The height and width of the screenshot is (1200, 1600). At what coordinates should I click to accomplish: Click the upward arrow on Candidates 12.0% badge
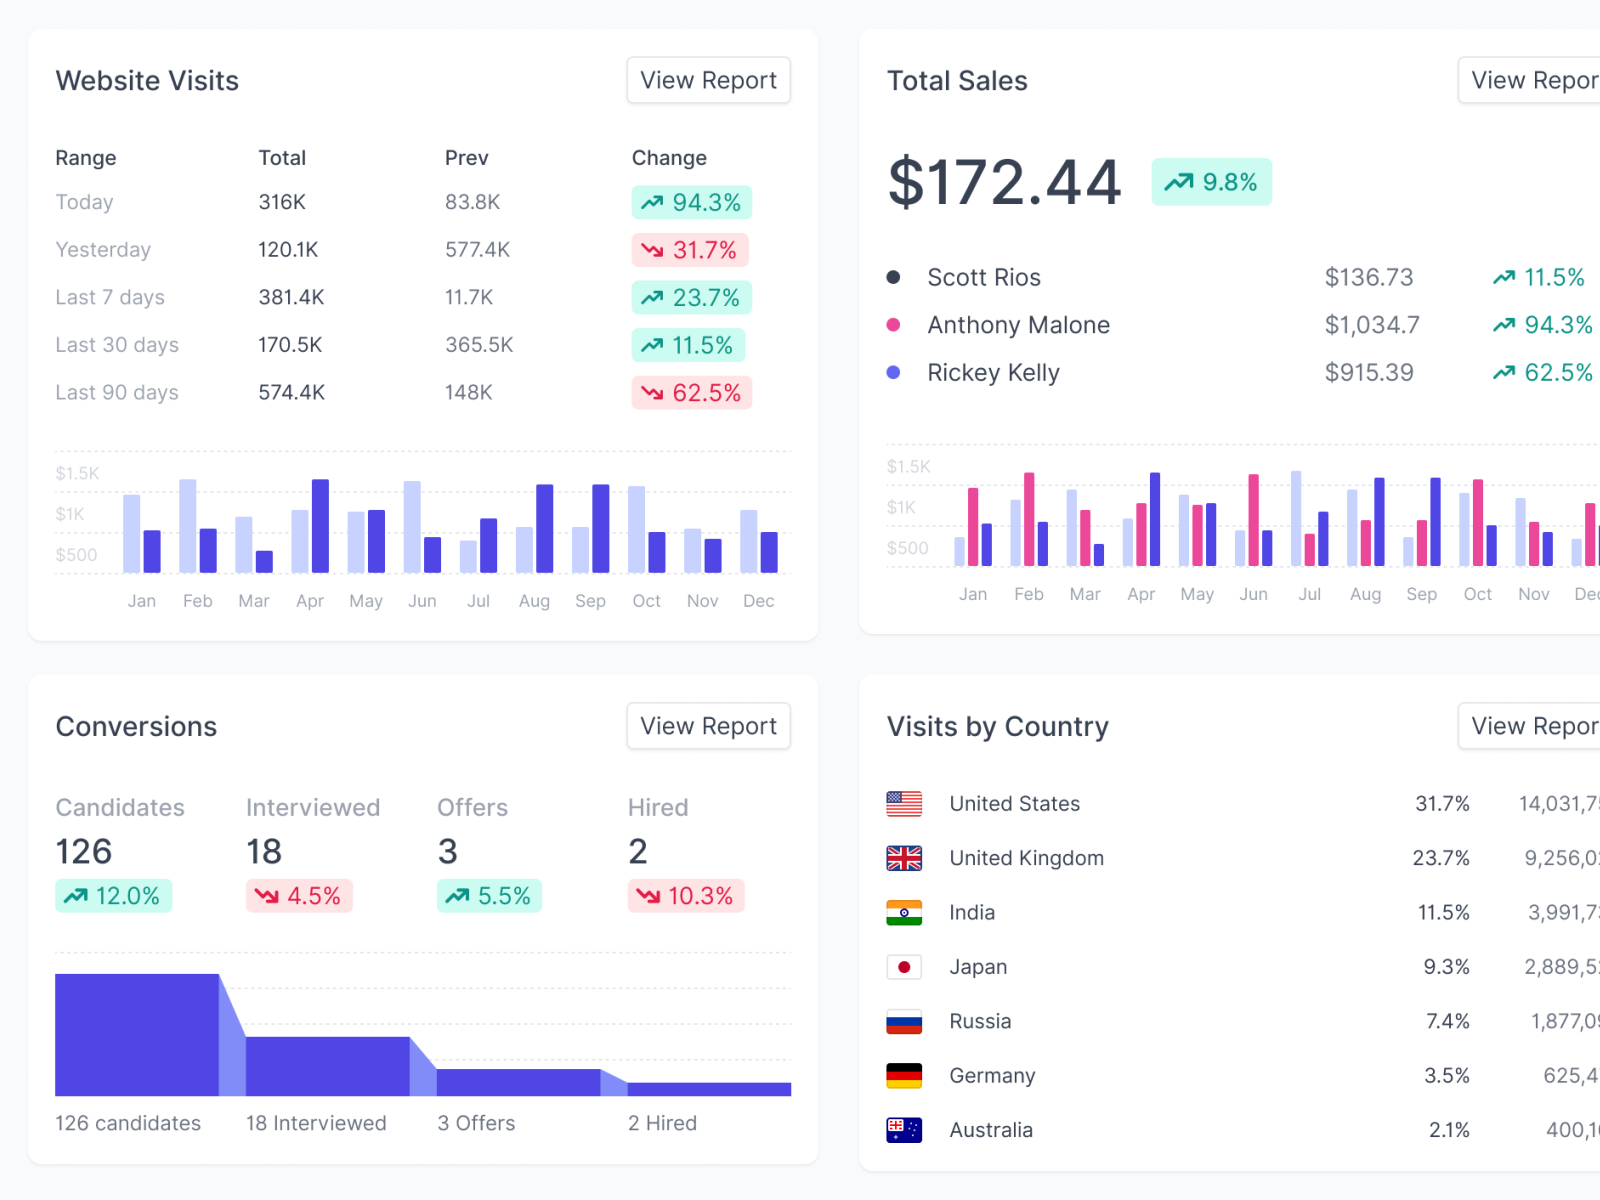click(75, 896)
